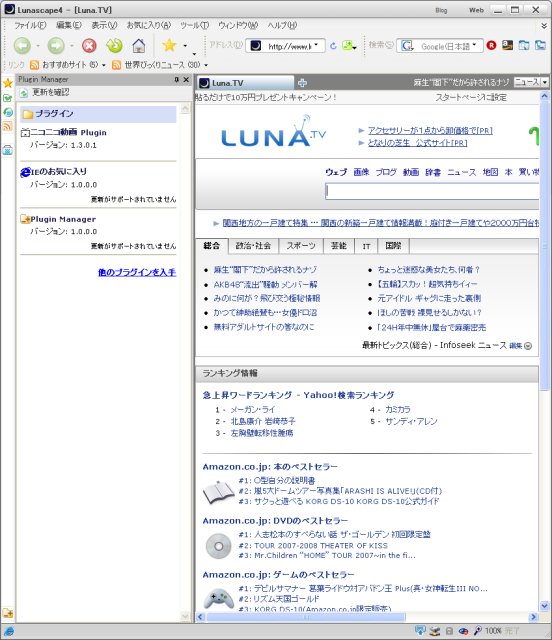The width and height of the screenshot is (552, 640).
Task: Go to the Home page icon
Action: pyautogui.click(x=139, y=45)
